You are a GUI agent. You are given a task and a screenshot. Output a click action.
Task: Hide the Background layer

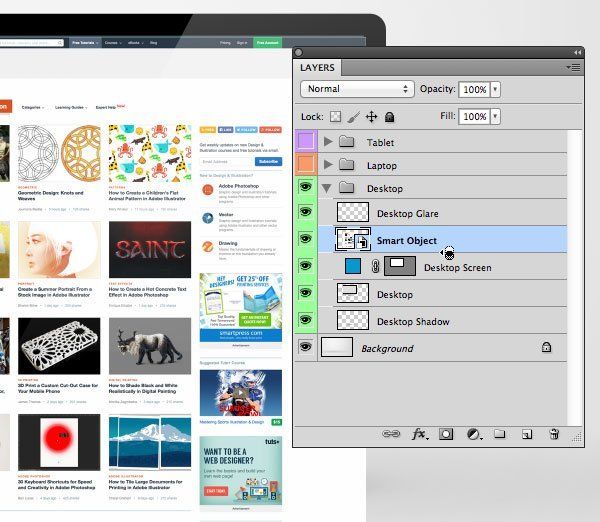click(306, 347)
